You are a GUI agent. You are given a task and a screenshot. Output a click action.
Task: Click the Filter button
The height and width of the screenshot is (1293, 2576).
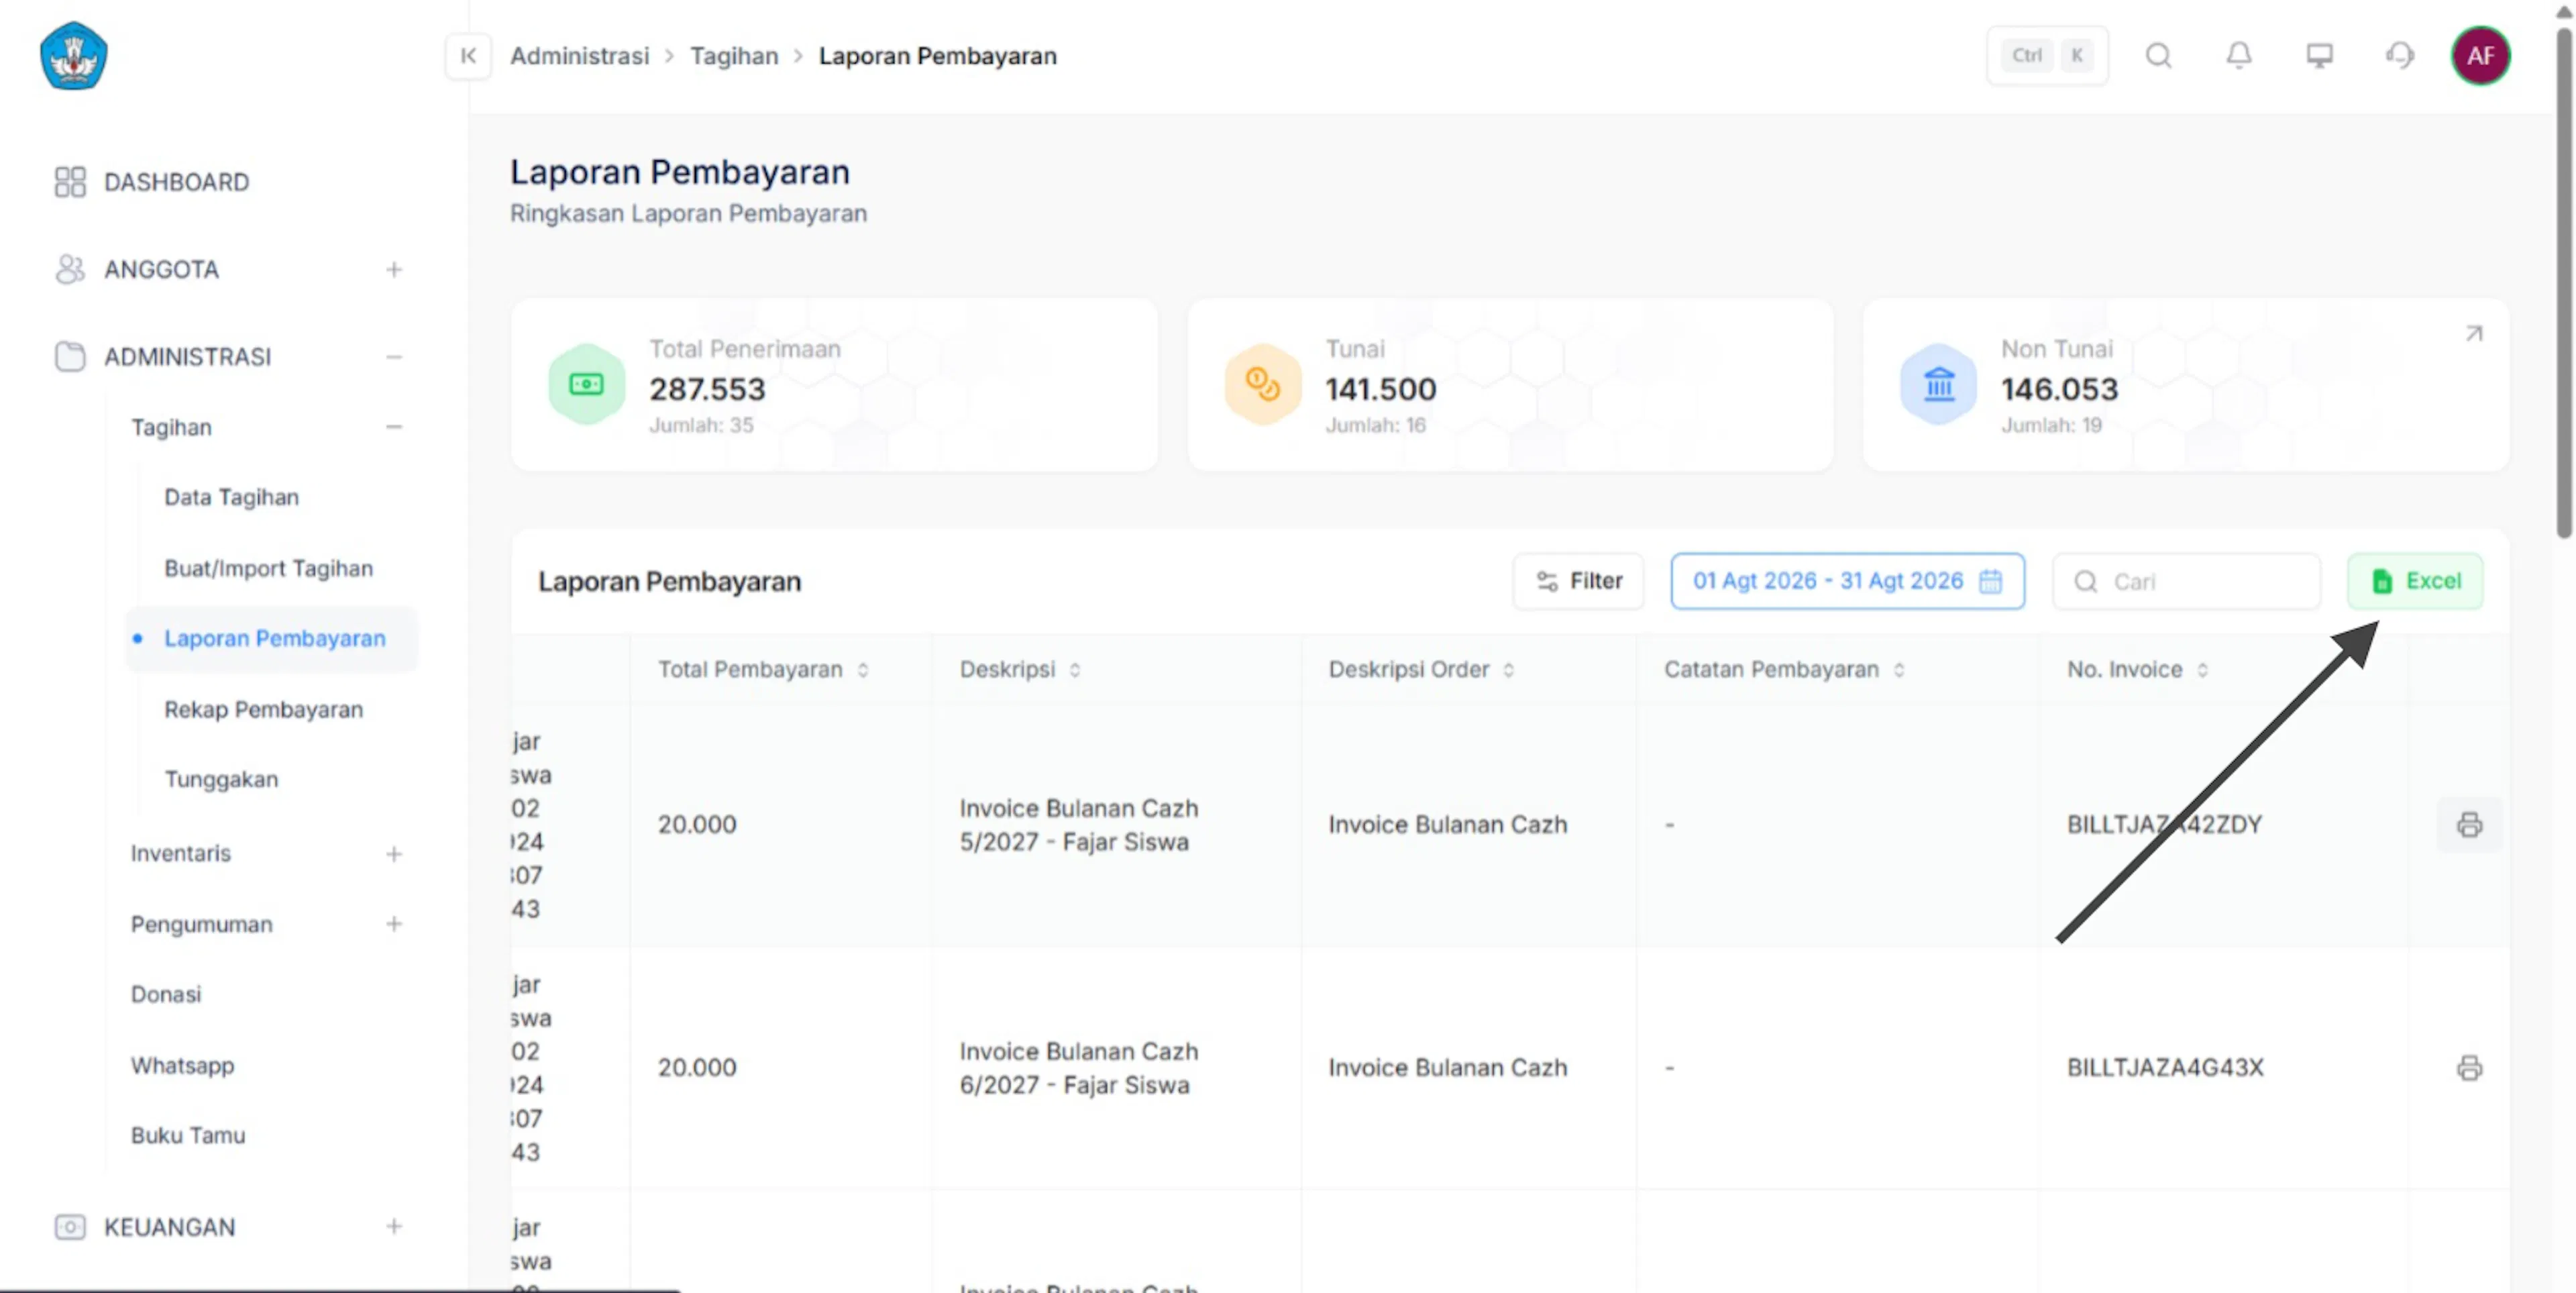point(1578,581)
